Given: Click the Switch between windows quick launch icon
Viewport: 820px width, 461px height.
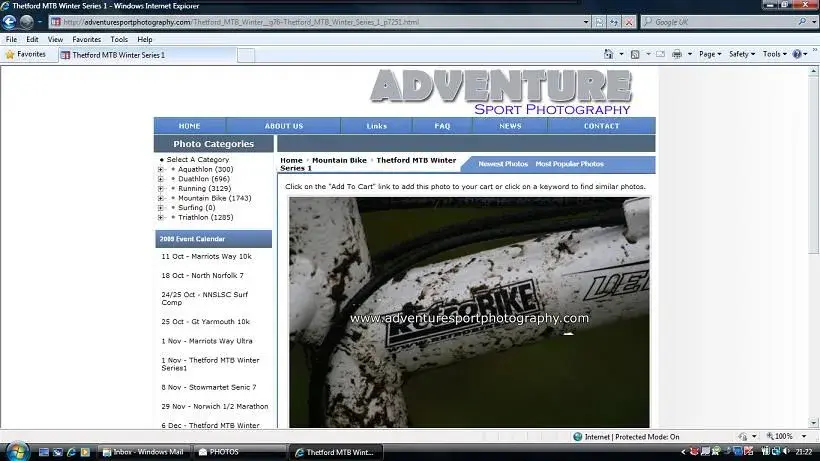Looking at the screenshot, I should (58, 452).
